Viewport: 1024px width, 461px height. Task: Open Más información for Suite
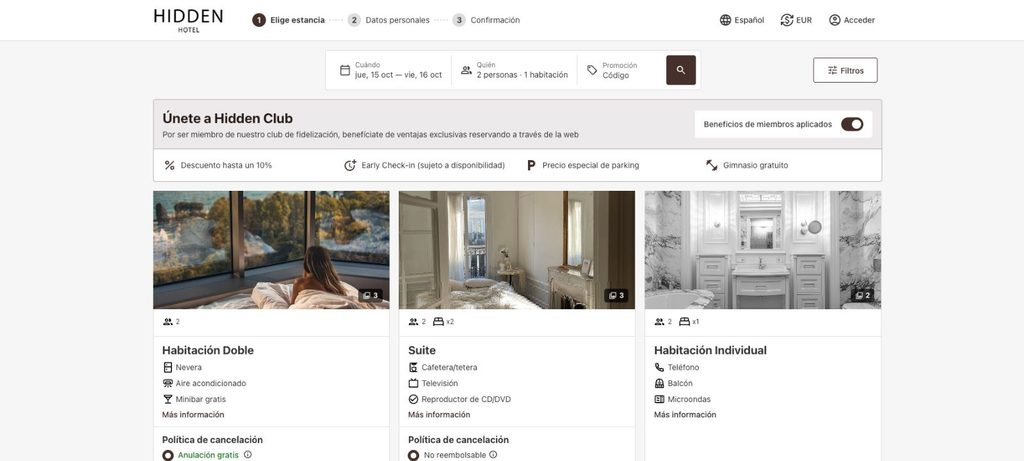439,415
